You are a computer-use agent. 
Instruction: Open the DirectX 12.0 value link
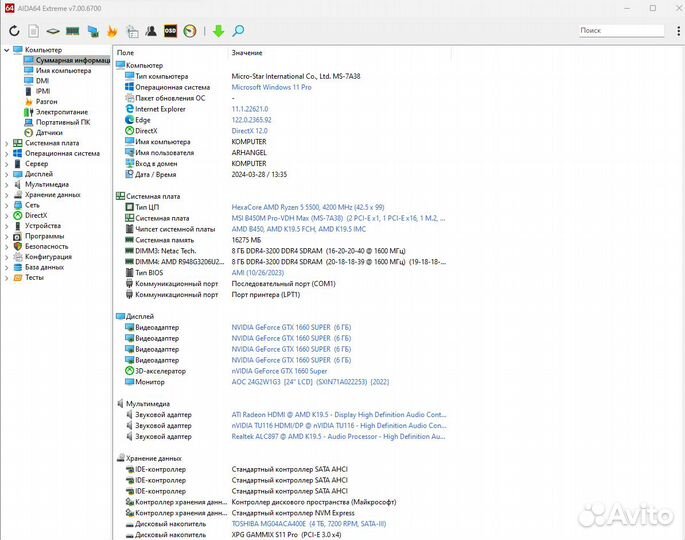click(249, 131)
